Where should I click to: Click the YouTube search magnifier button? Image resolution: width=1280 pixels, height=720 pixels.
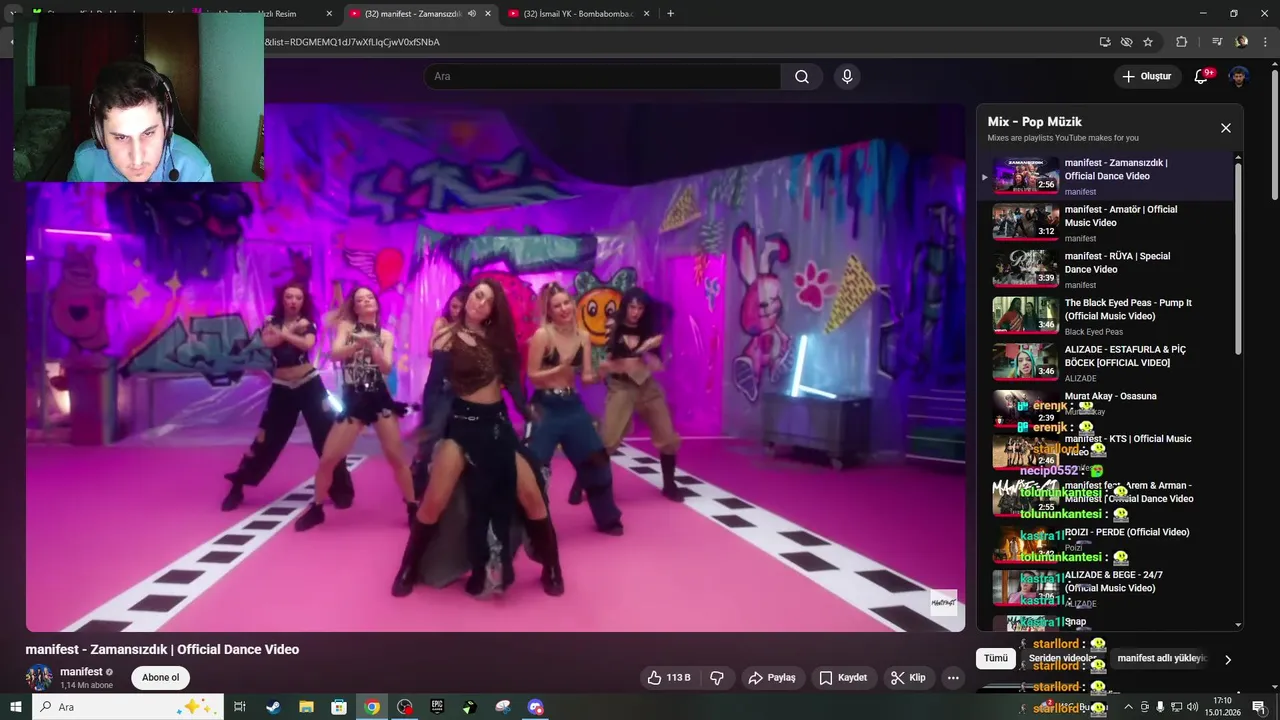click(x=802, y=77)
